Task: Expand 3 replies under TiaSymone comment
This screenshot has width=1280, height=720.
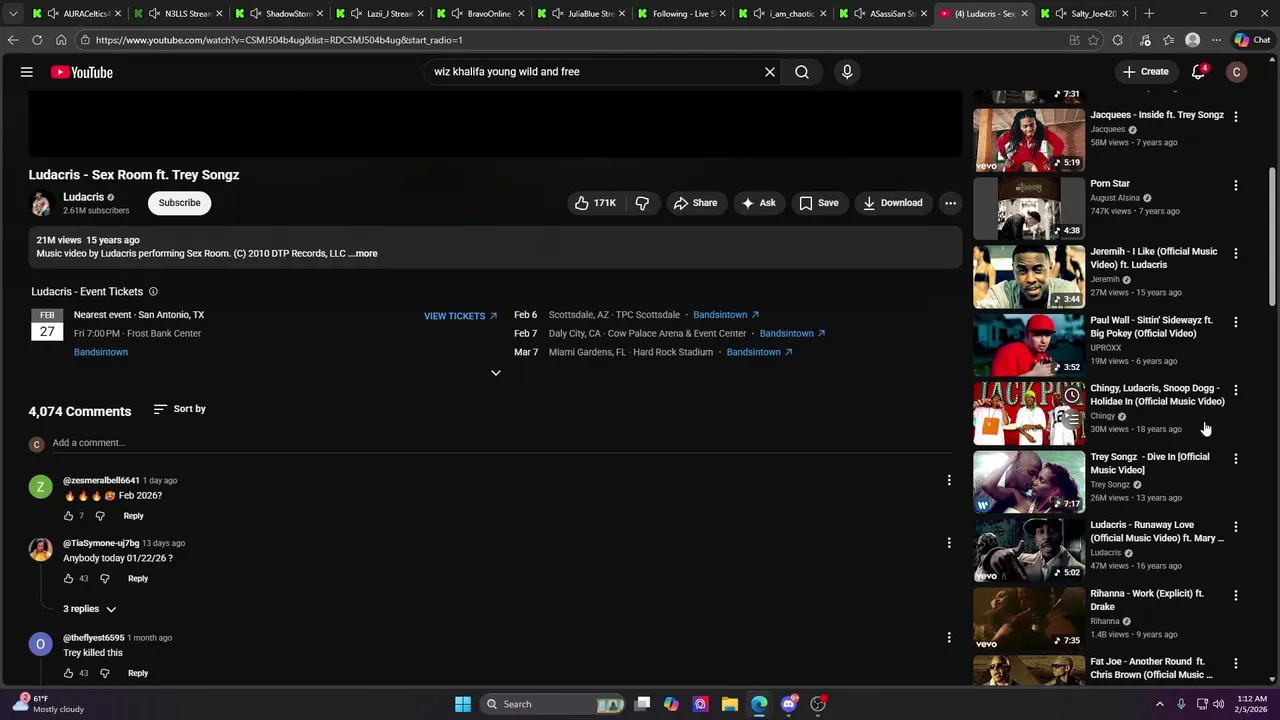Action: coord(90,609)
